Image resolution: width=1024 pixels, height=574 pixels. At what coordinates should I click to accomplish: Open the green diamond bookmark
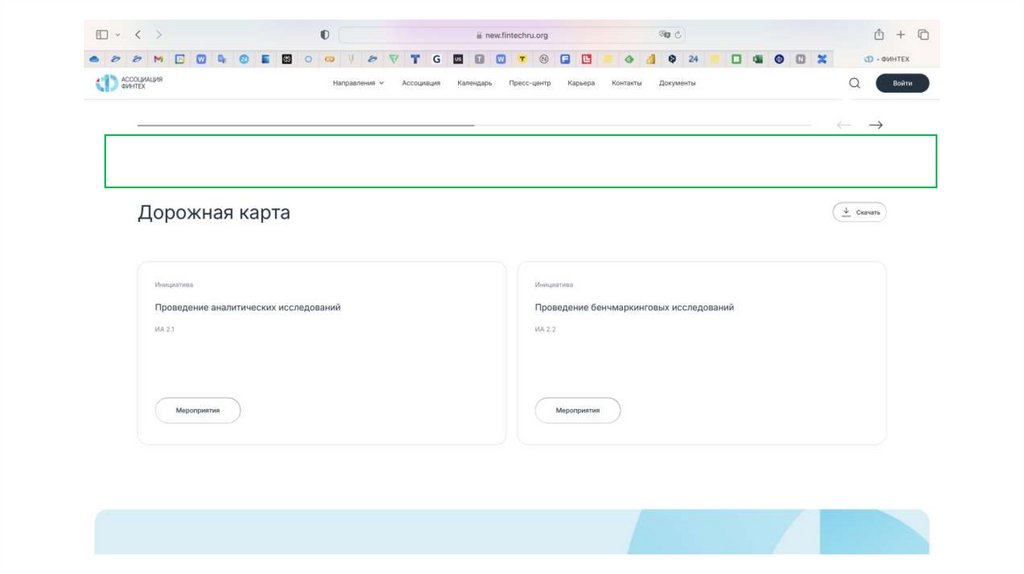629,59
